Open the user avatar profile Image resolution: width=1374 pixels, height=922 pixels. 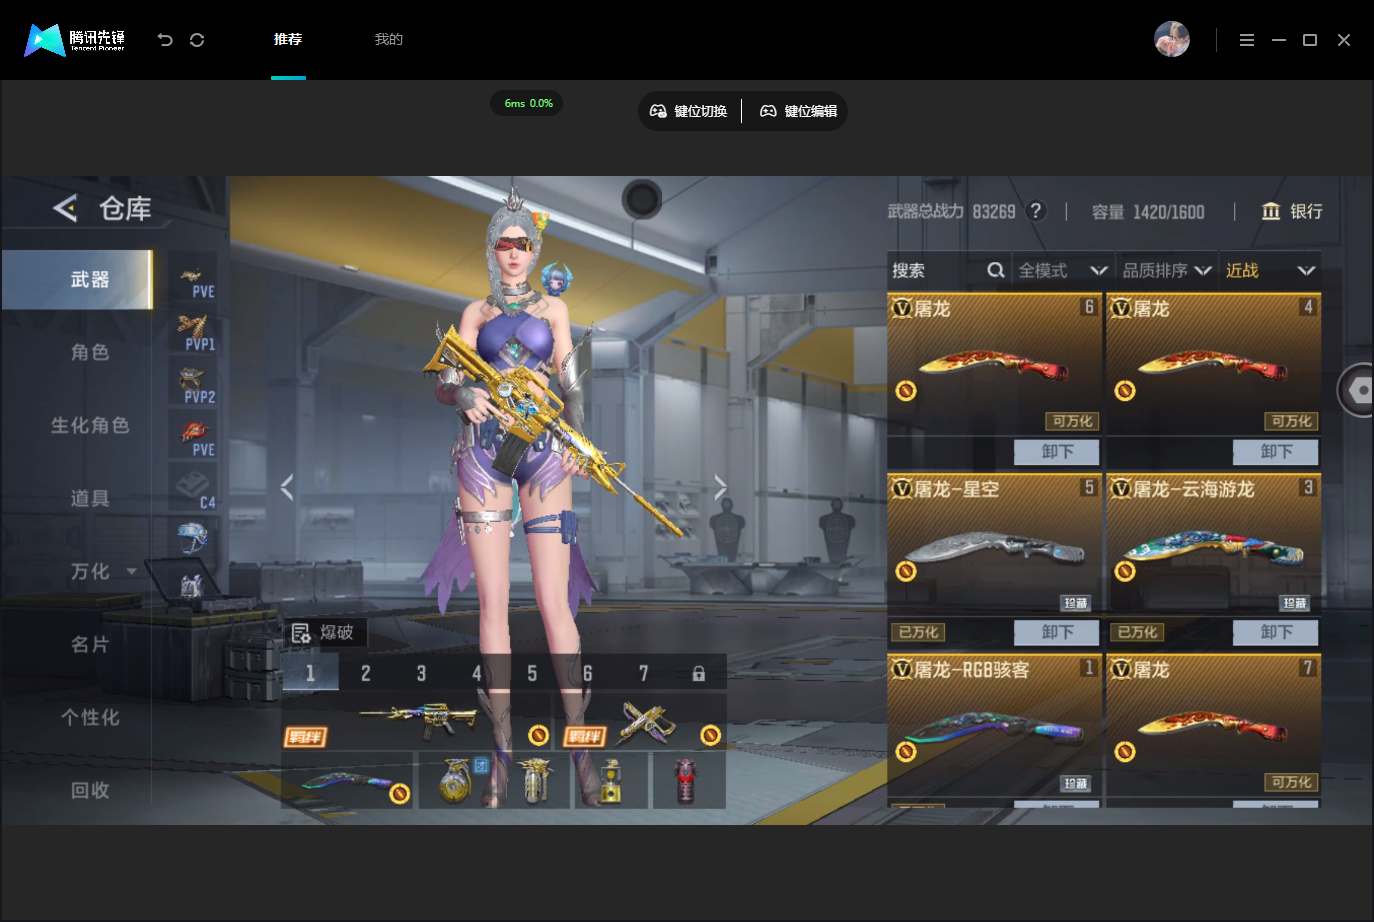[1172, 39]
